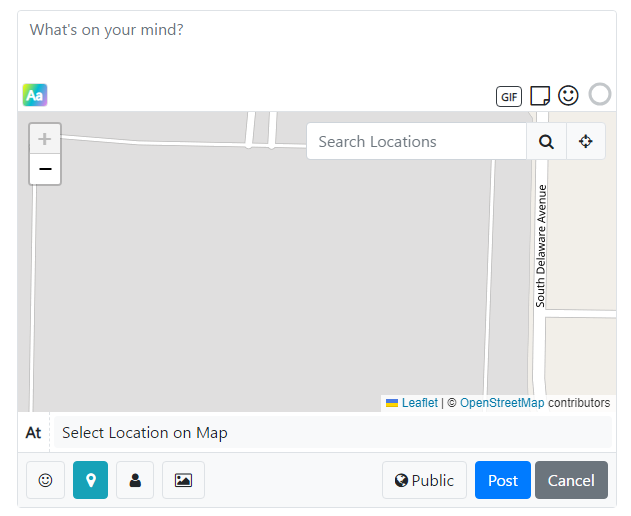
Task: Locate me with the crosshair icon
Action: click(x=586, y=141)
